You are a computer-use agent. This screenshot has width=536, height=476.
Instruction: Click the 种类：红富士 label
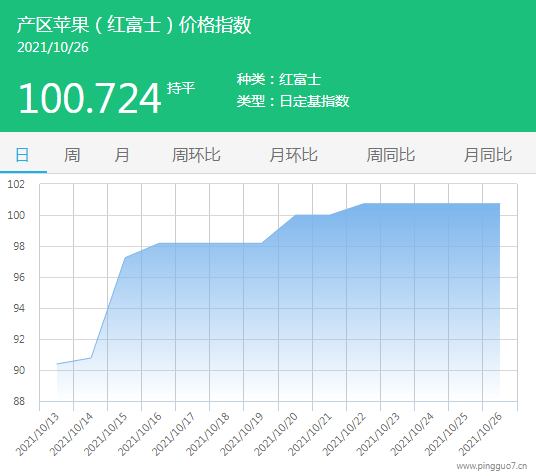pyautogui.click(x=279, y=79)
